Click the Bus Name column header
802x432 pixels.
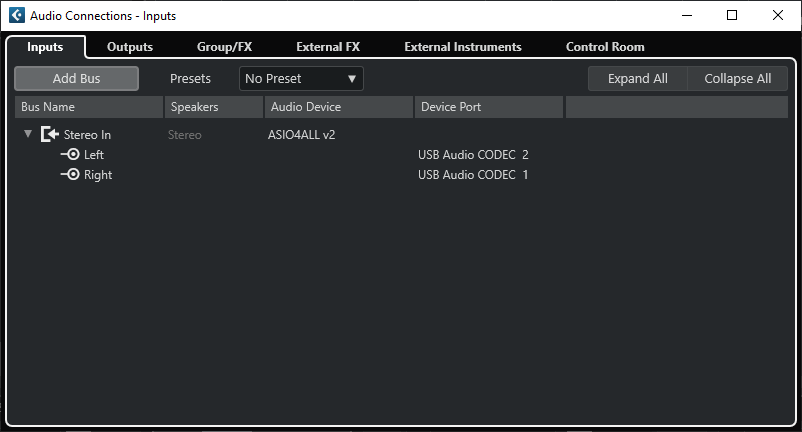[88, 107]
